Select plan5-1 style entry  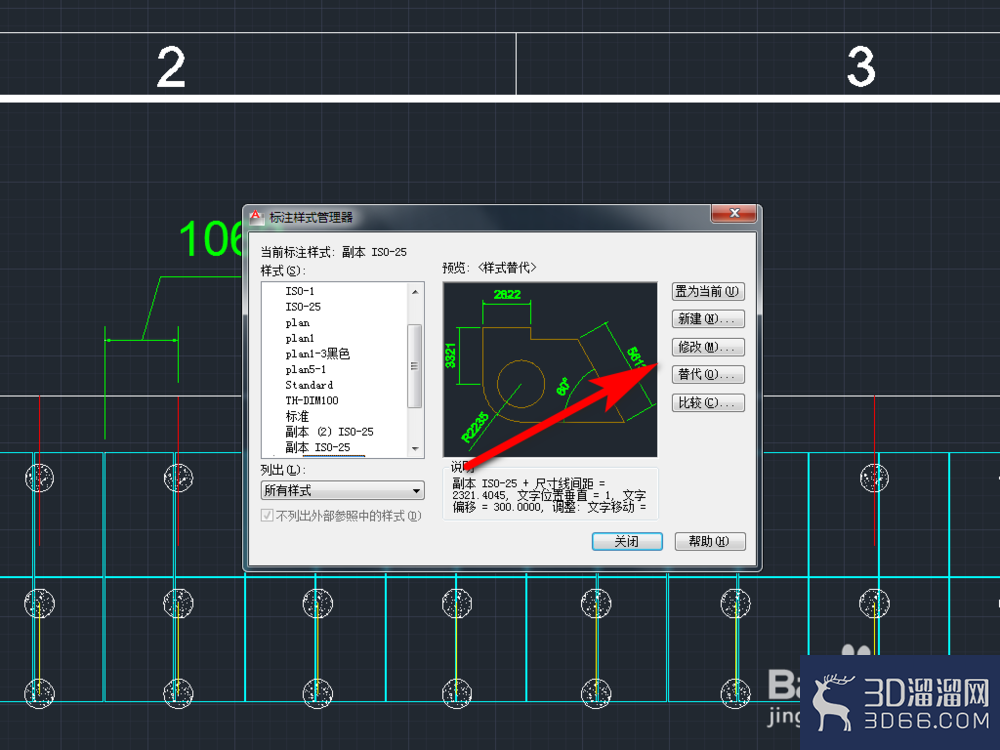[305, 369]
